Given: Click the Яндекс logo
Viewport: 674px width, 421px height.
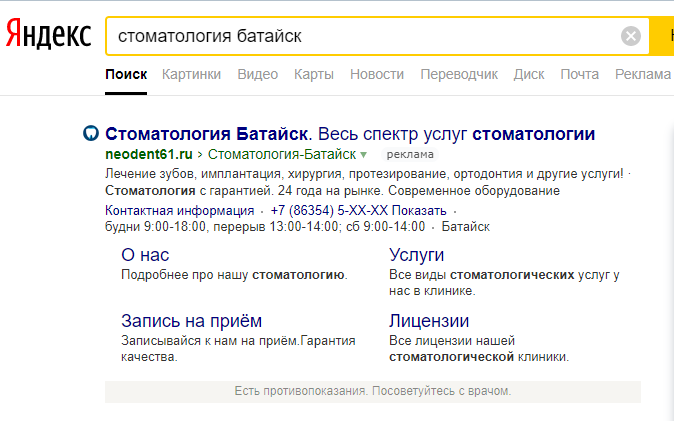Looking at the screenshot, I should coord(48,34).
